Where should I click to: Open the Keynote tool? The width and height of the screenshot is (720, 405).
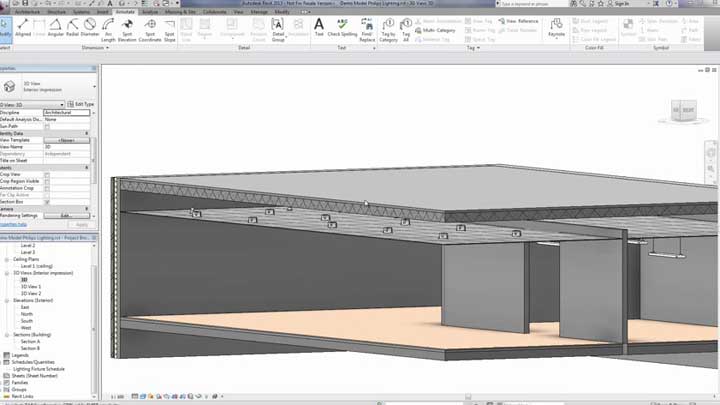pos(557,27)
